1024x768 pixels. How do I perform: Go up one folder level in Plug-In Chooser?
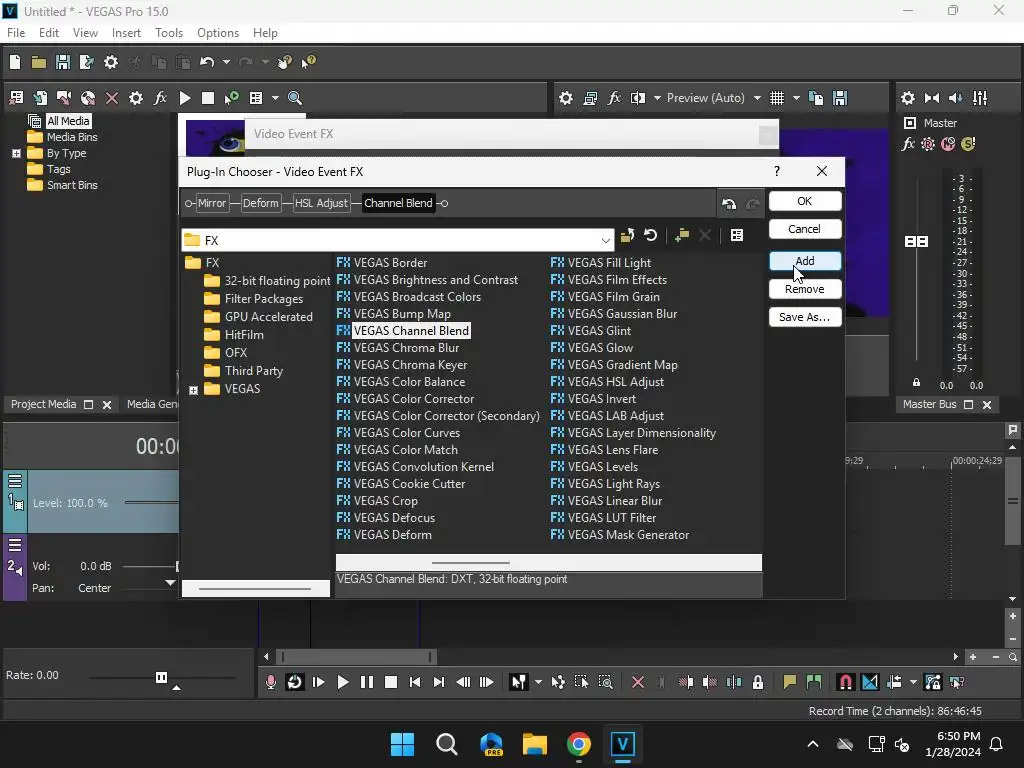(x=628, y=235)
